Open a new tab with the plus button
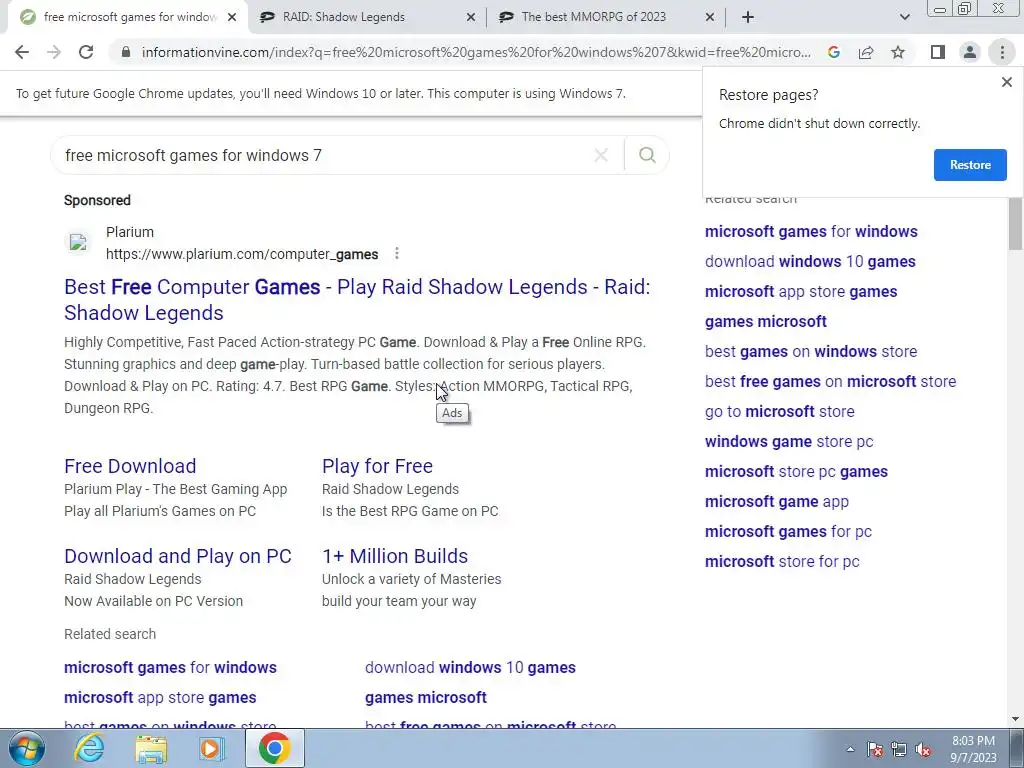 [748, 17]
